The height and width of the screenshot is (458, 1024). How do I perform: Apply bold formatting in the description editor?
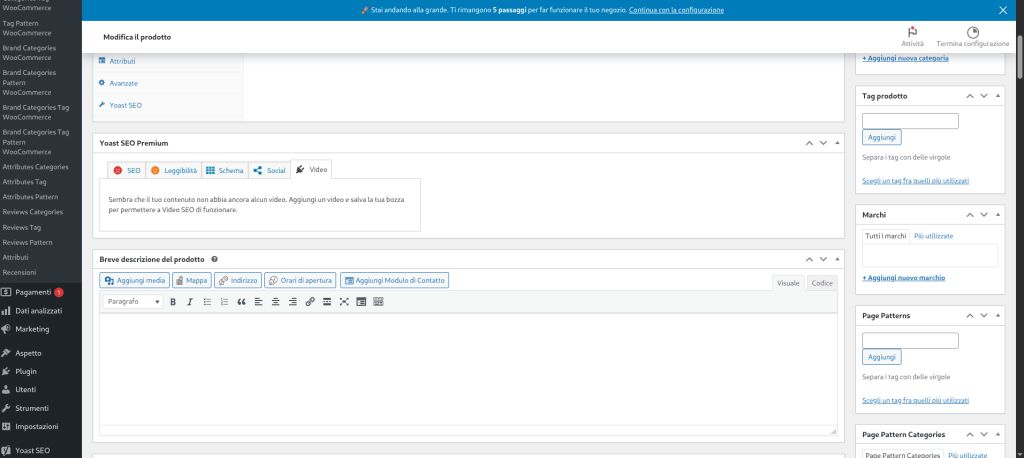tap(173, 301)
